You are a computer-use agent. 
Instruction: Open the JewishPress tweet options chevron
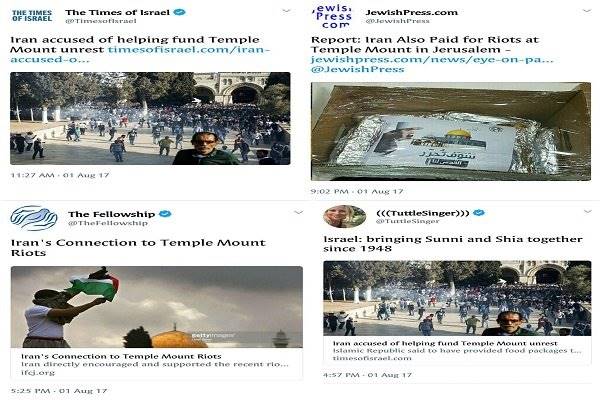coord(587,11)
